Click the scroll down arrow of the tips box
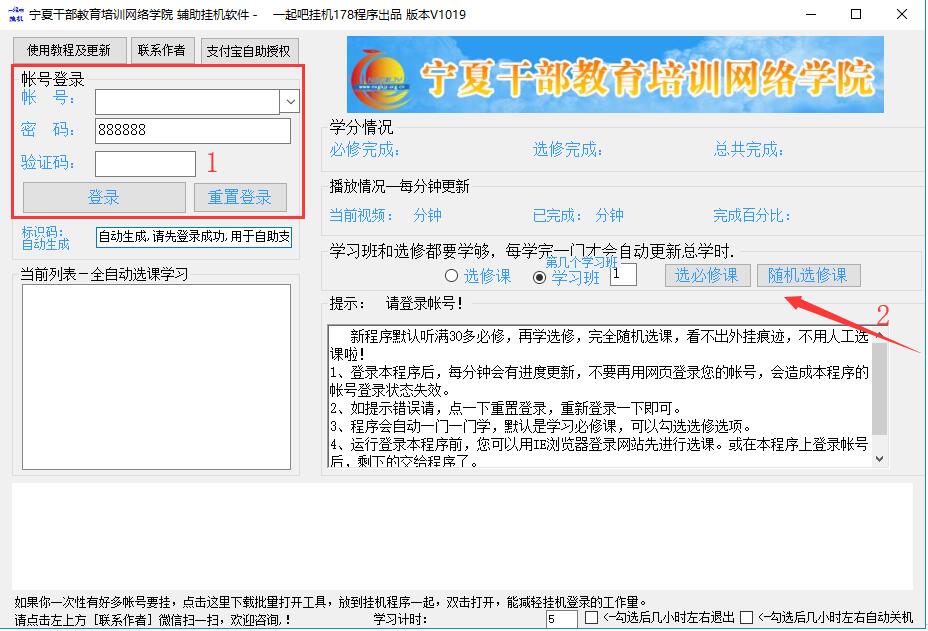The image size is (928, 631). tap(880, 459)
